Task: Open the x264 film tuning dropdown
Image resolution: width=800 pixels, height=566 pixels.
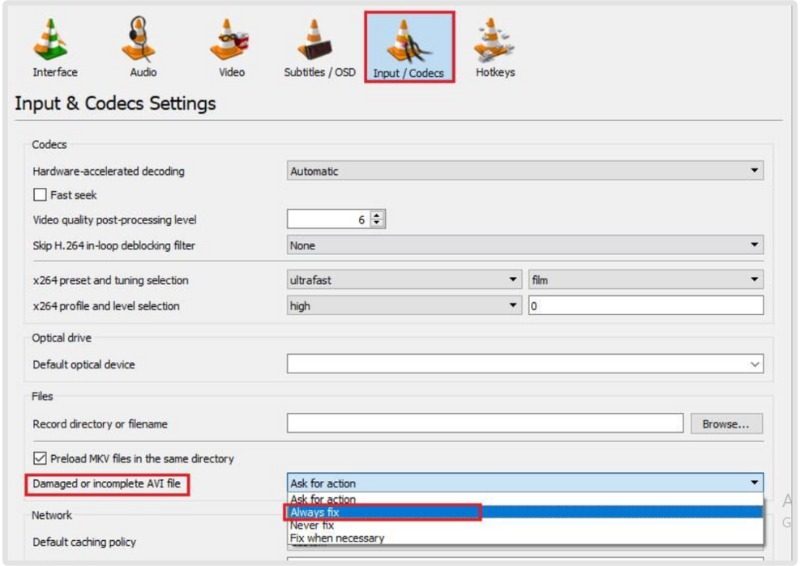Action: 645,281
